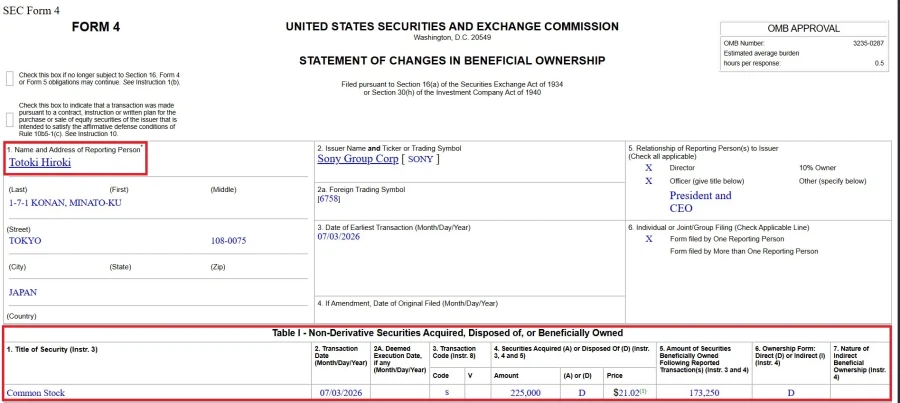This screenshot has width=900, height=403.
Task: Click the footnote marker beside price $21.02
Action: pos(643,391)
